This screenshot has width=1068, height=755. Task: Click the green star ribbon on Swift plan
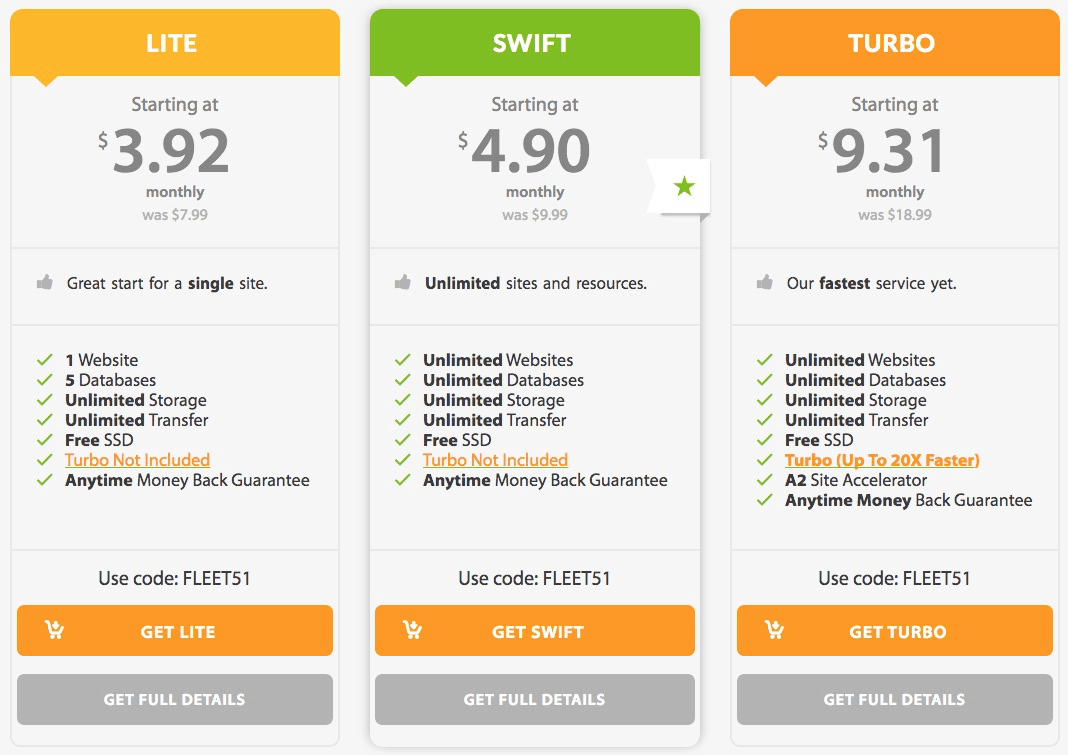[683, 186]
